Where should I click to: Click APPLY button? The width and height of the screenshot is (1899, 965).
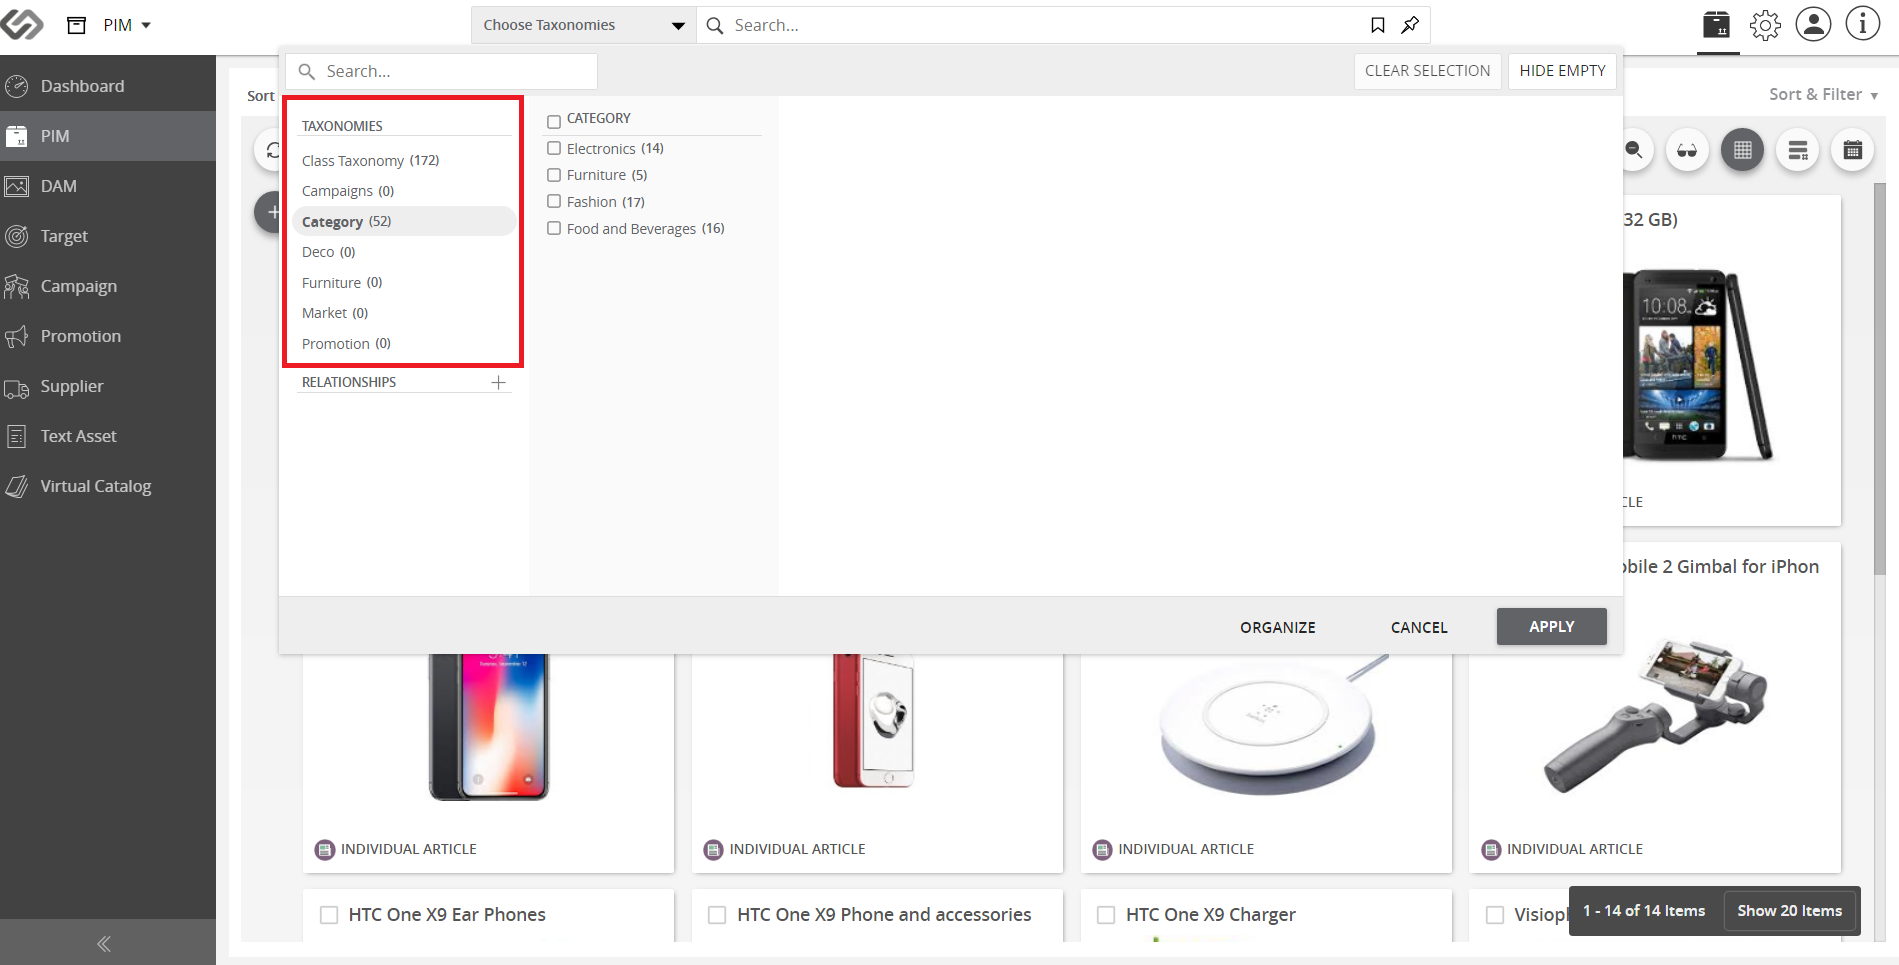(1552, 626)
